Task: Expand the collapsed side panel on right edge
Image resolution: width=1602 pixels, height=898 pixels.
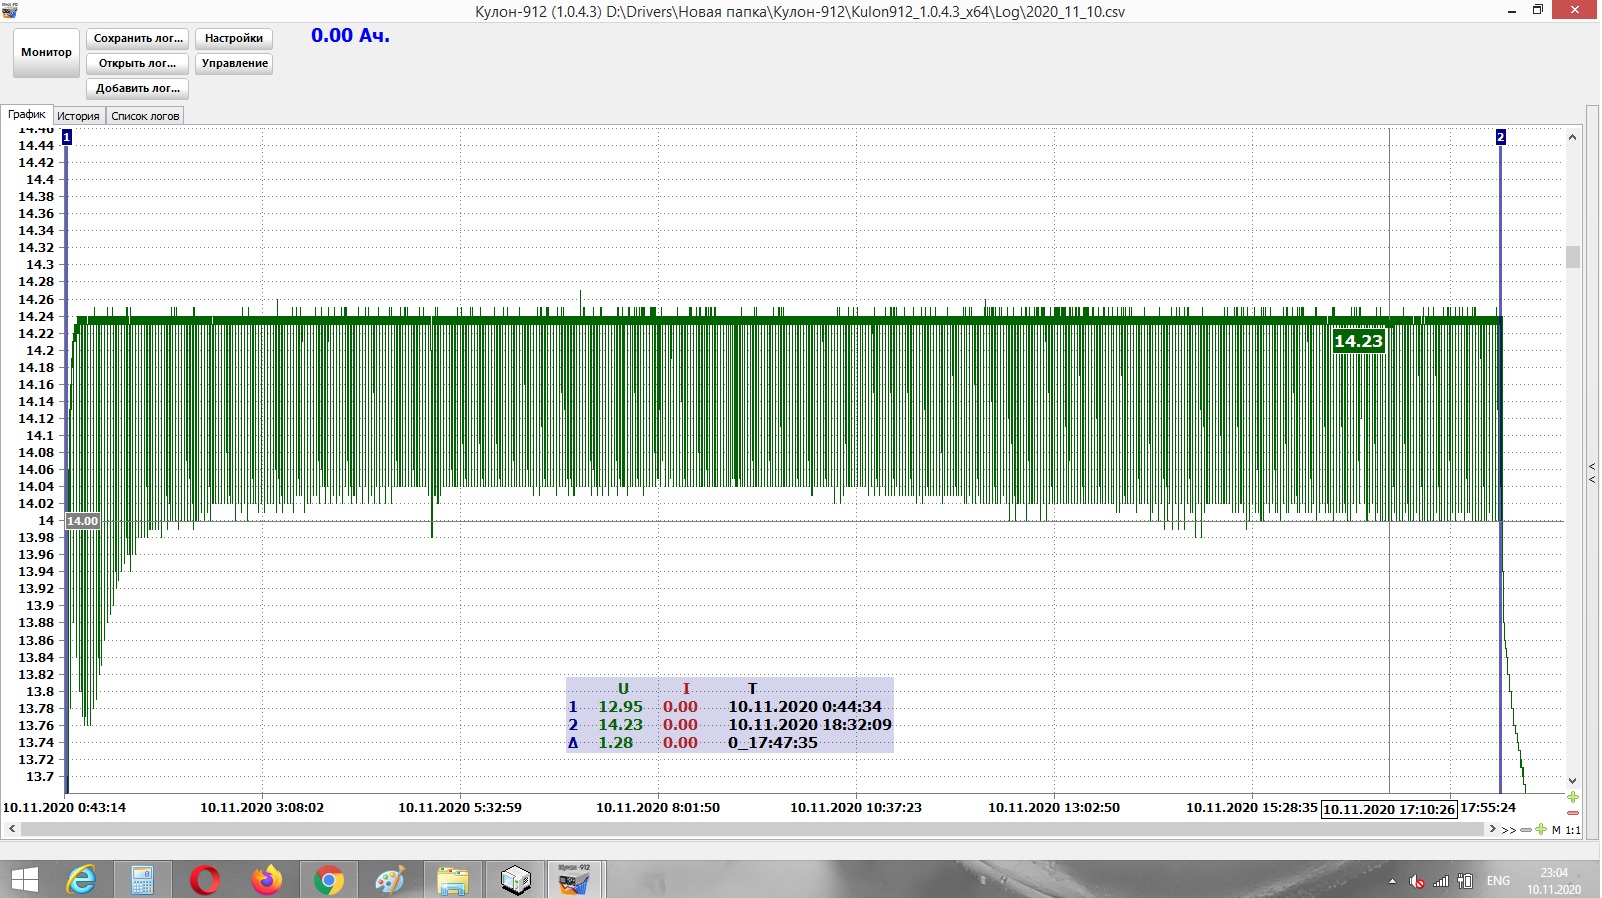Action: pos(1592,473)
